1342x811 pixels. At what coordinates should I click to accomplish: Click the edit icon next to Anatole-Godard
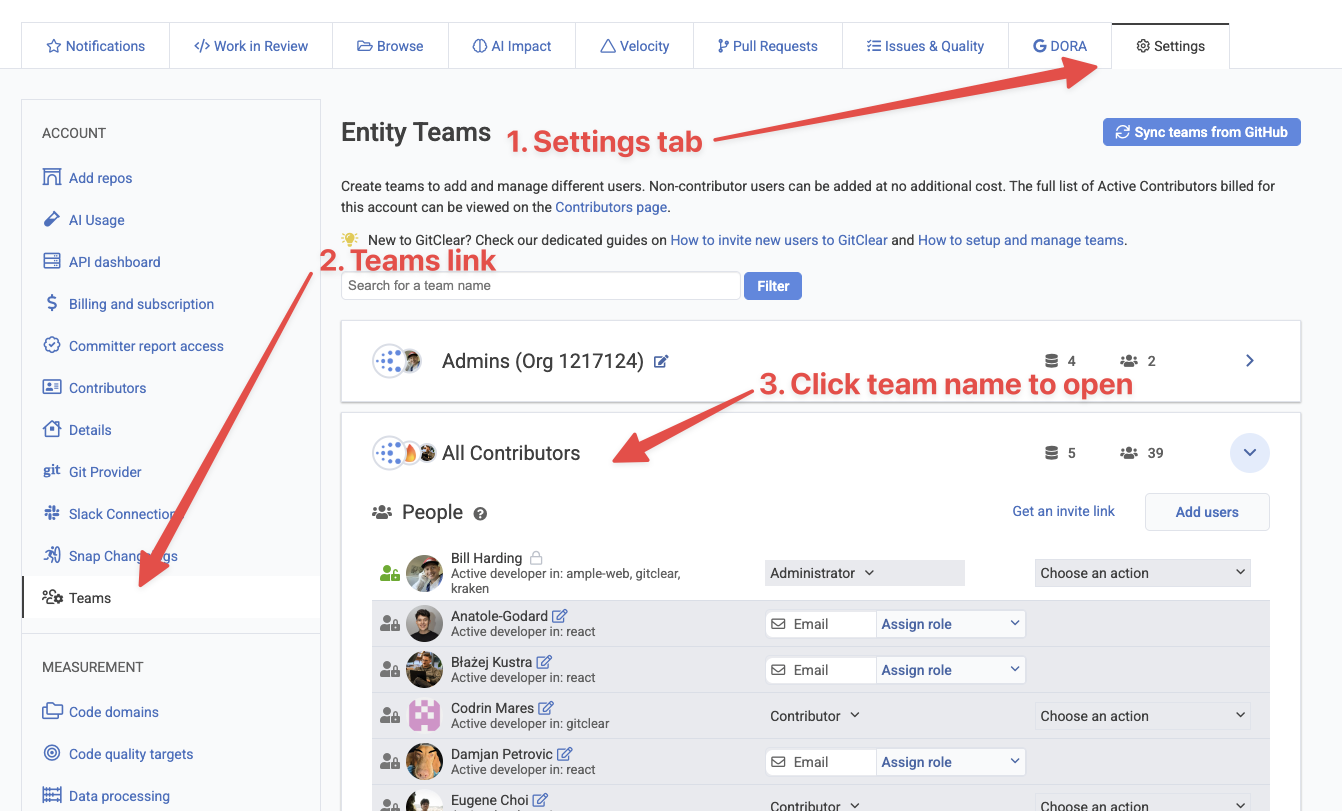tap(560, 616)
